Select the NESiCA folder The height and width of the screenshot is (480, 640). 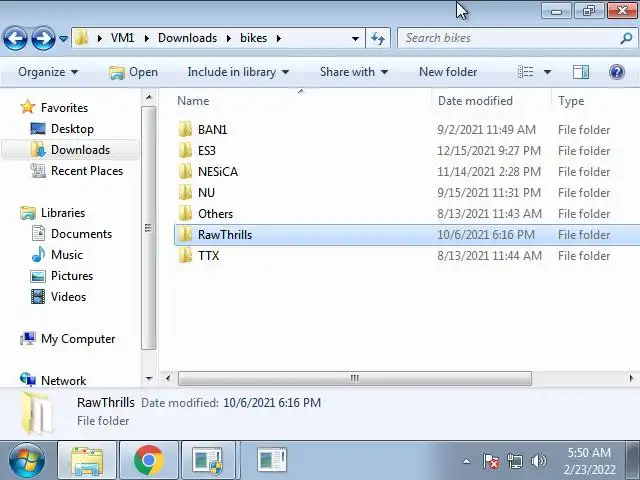pos(218,171)
